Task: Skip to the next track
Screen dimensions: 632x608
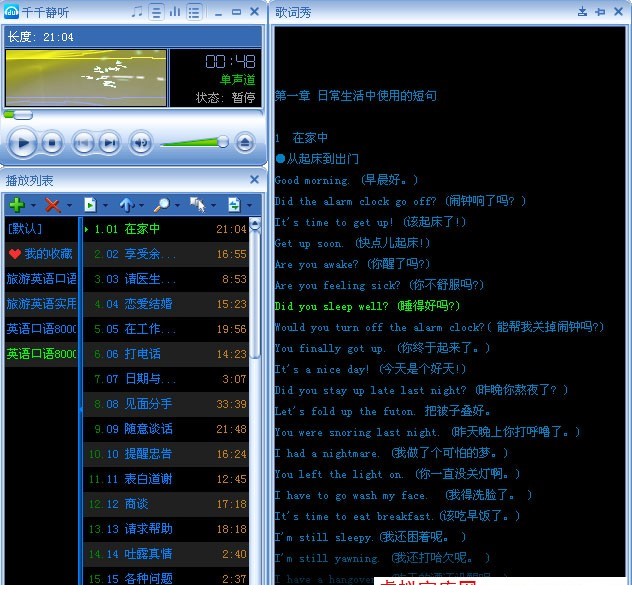Action: [109, 143]
